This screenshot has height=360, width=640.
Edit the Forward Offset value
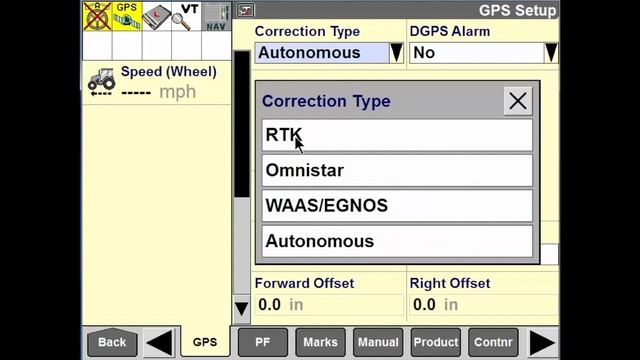click(x=329, y=304)
